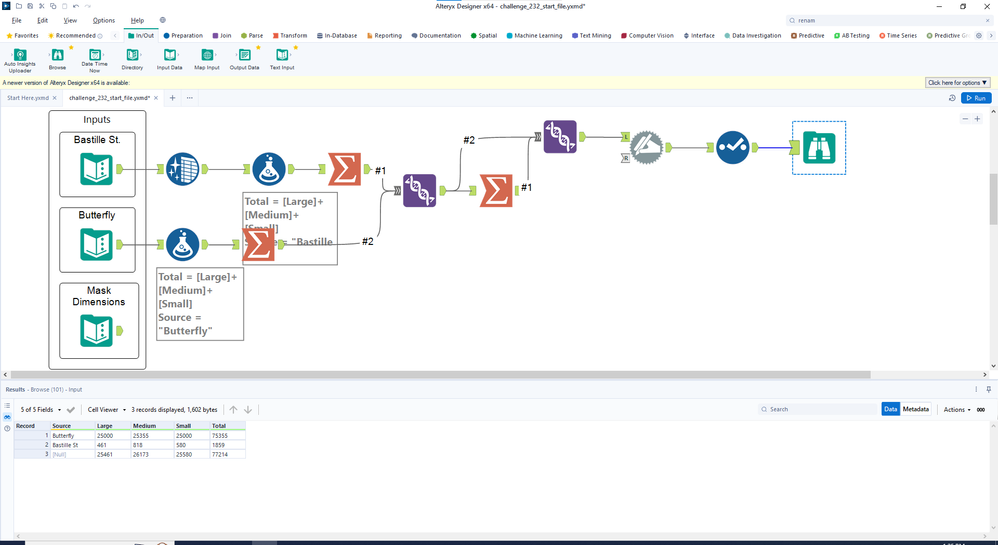Click the save icon in the title bar
This screenshot has height=545, width=998.
[x=30, y=6]
